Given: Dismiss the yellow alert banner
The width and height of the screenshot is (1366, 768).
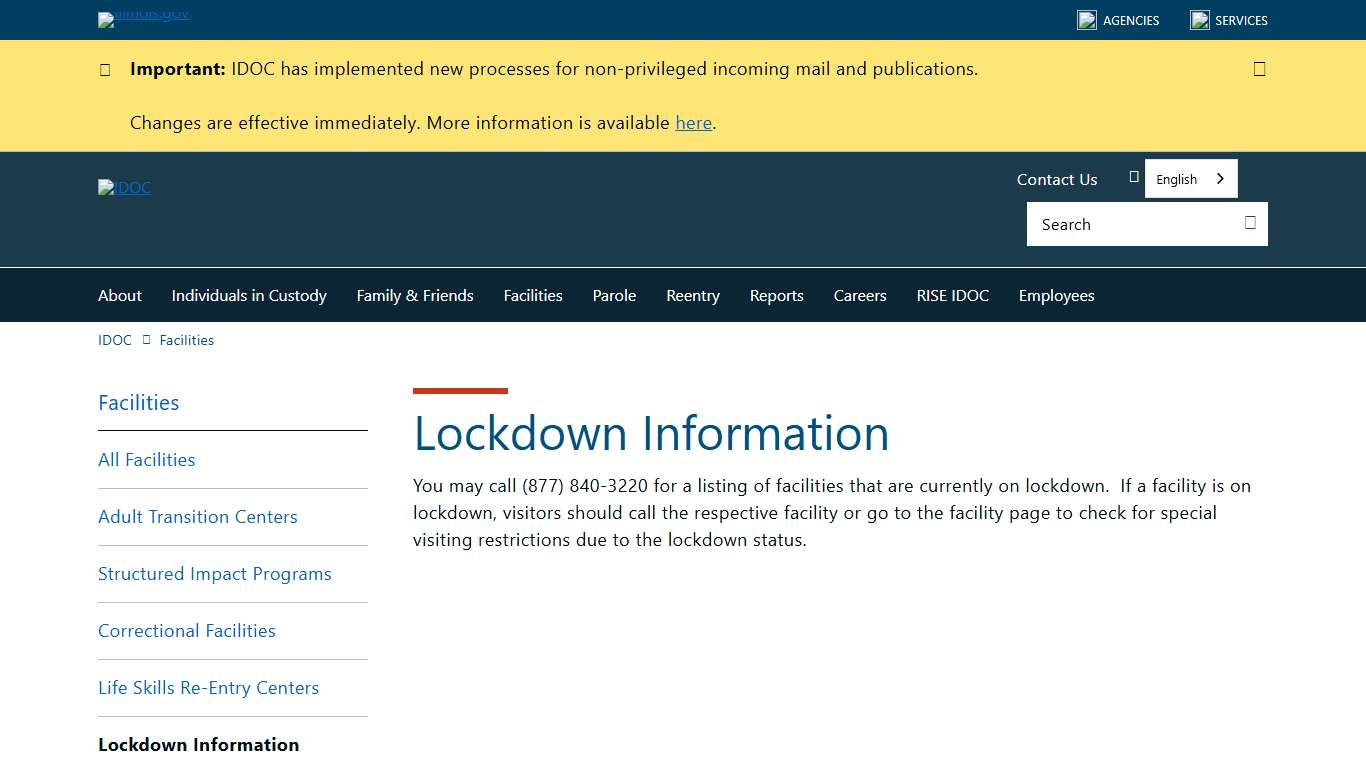Looking at the screenshot, I should (1259, 68).
